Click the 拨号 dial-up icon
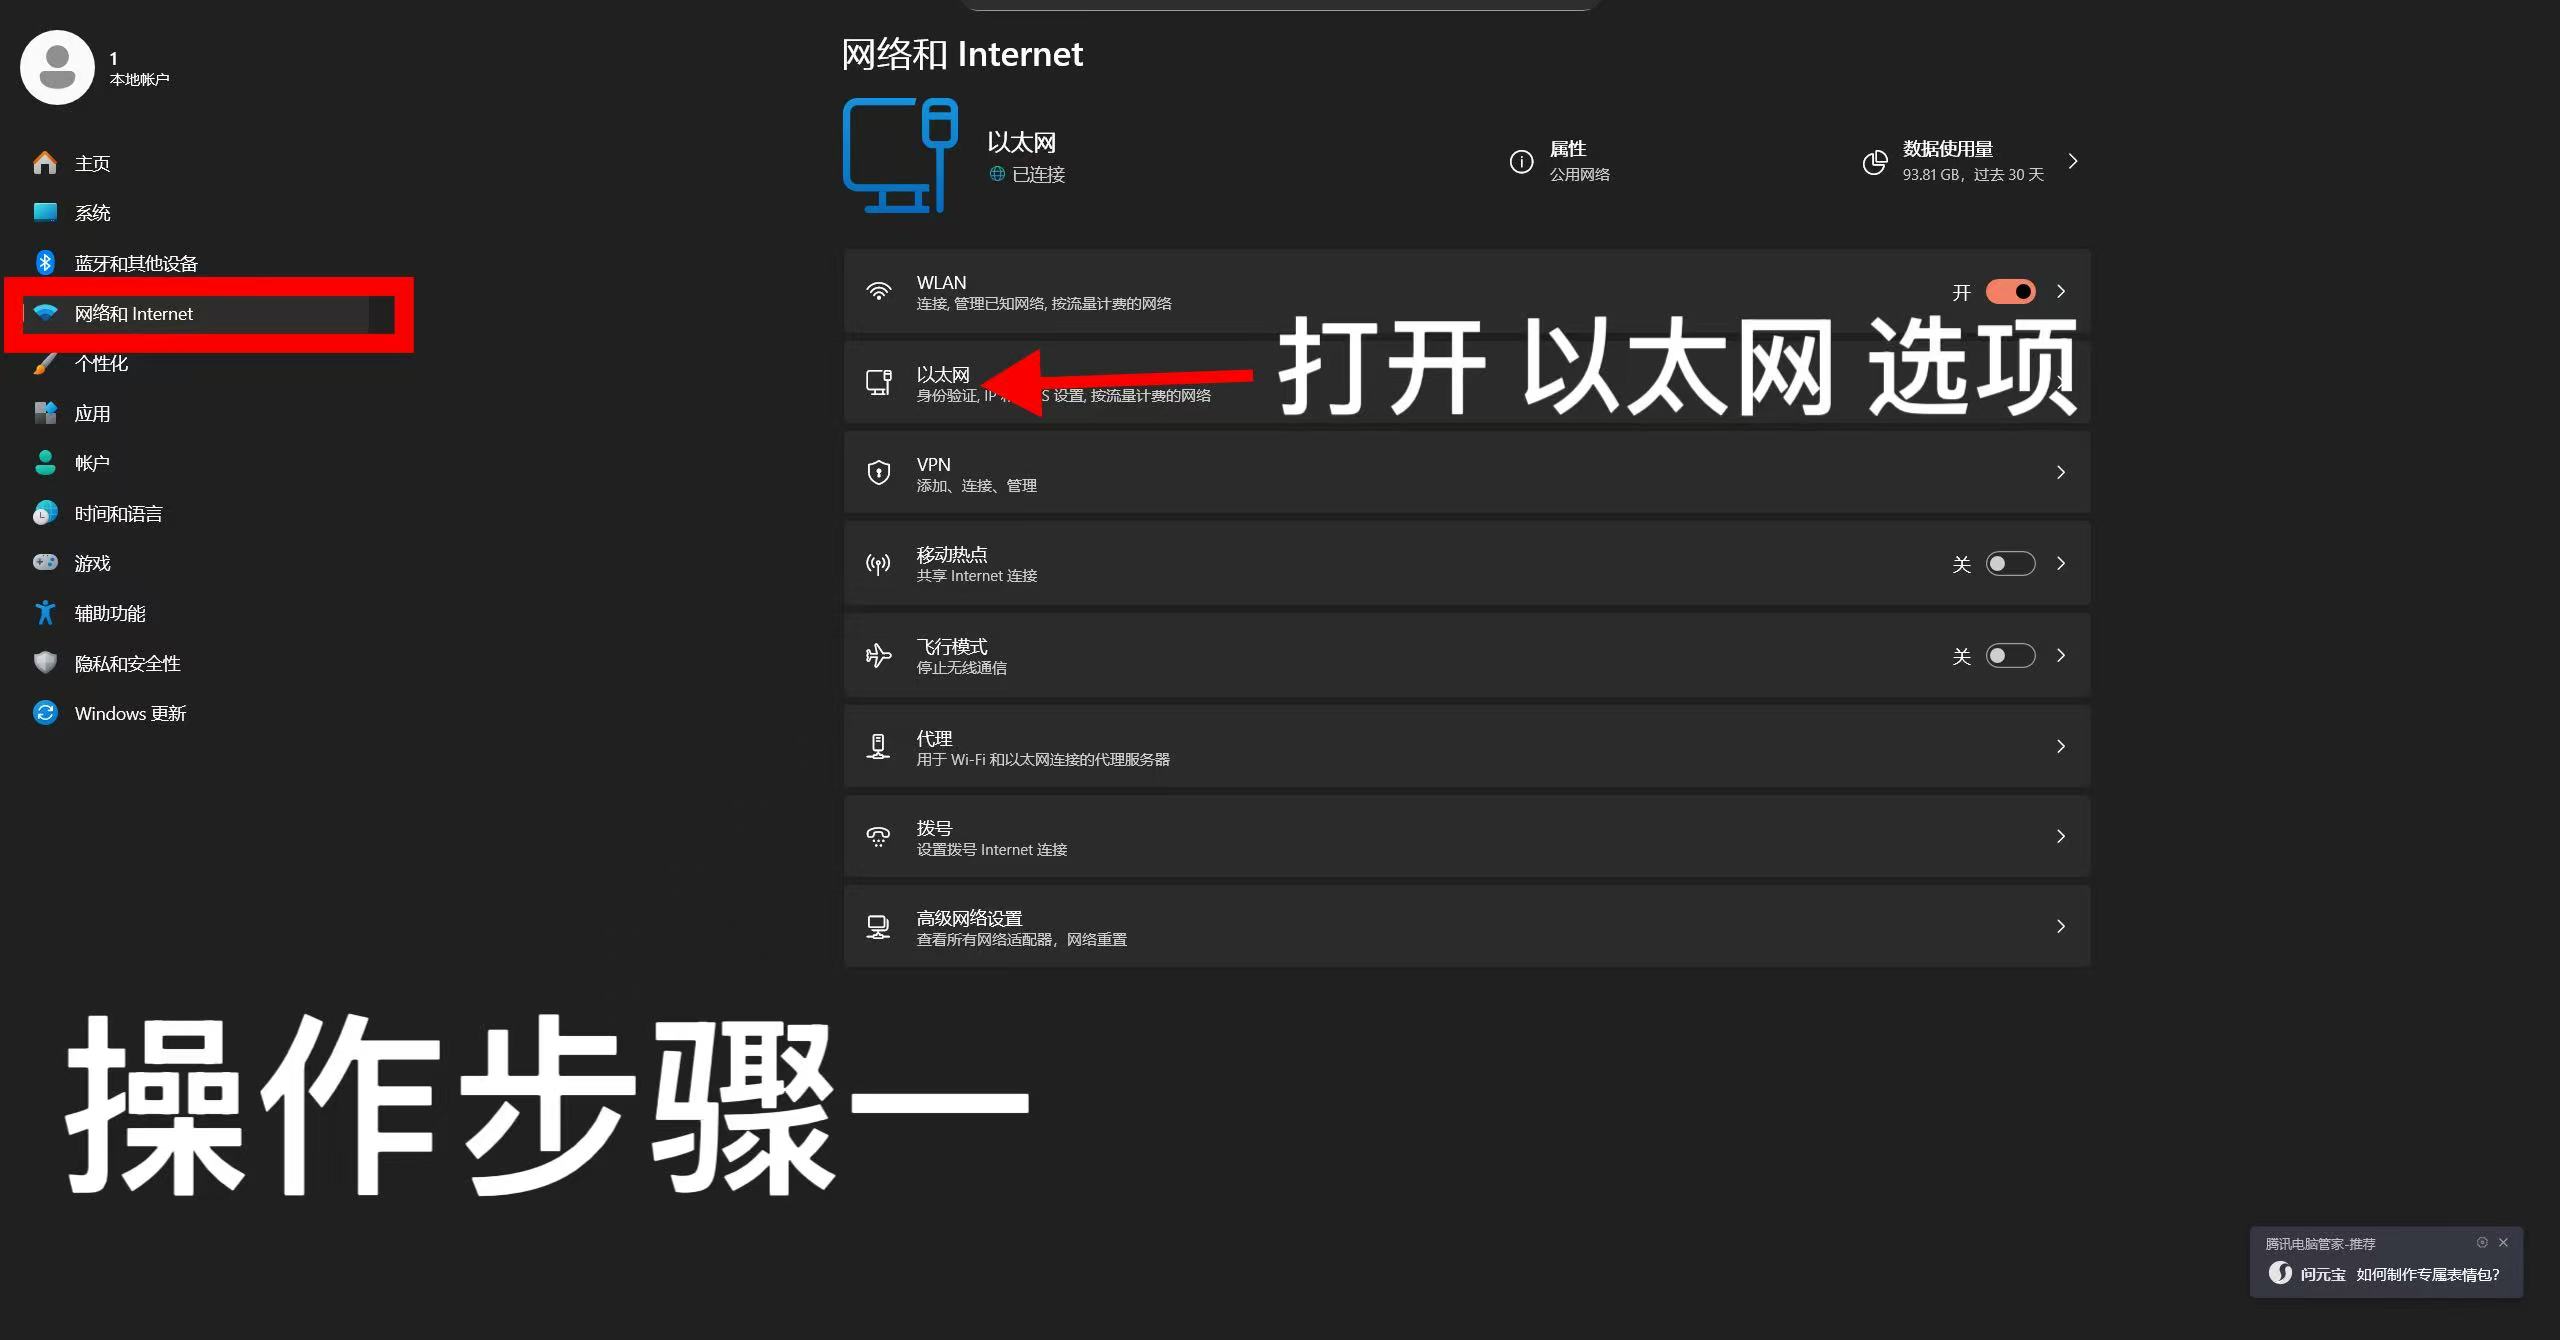This screenshot has width=2560, height=1340. (877, 836)
